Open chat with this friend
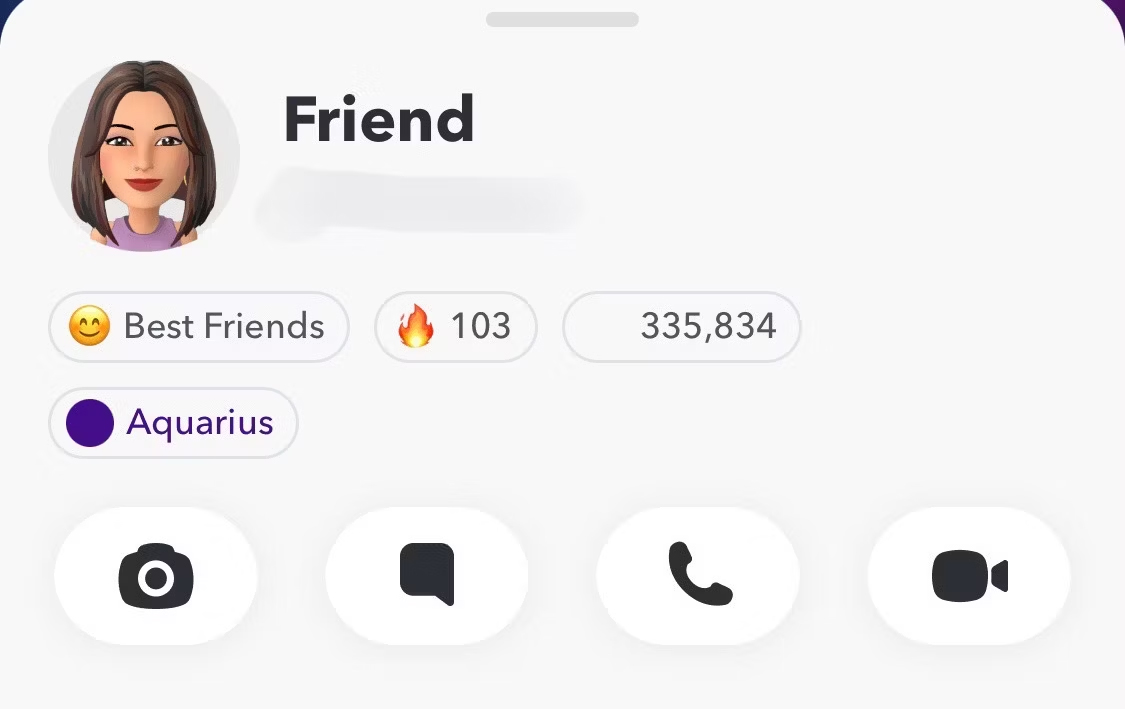Viewport: 1125px width, 709px height. tap(427, 576)
